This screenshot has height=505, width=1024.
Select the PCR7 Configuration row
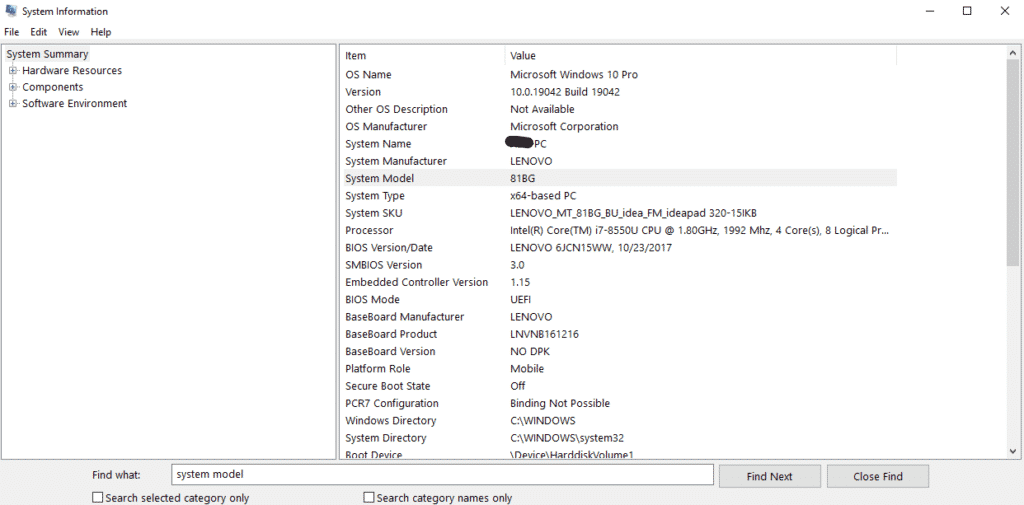pos(619,403)
